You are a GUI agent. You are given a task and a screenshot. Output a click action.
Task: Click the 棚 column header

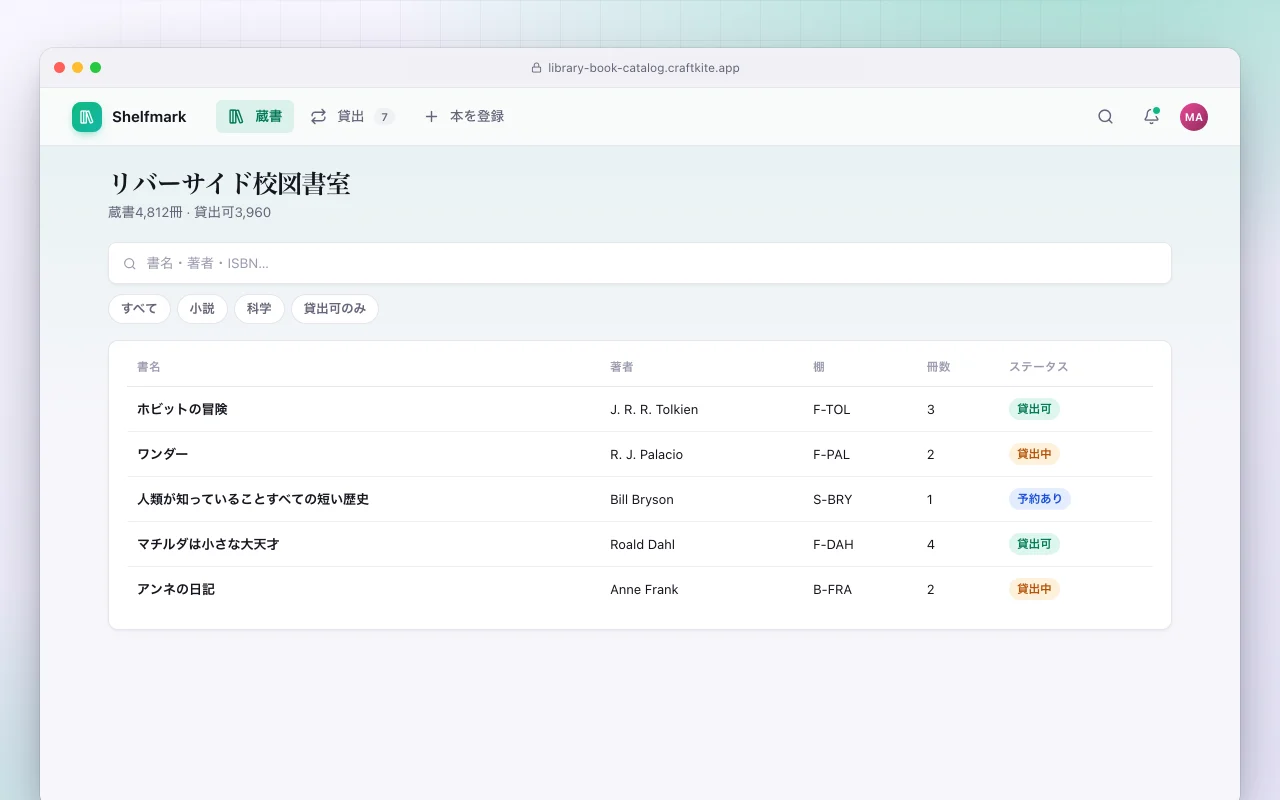pyautogui.click(x=819, y=367)
